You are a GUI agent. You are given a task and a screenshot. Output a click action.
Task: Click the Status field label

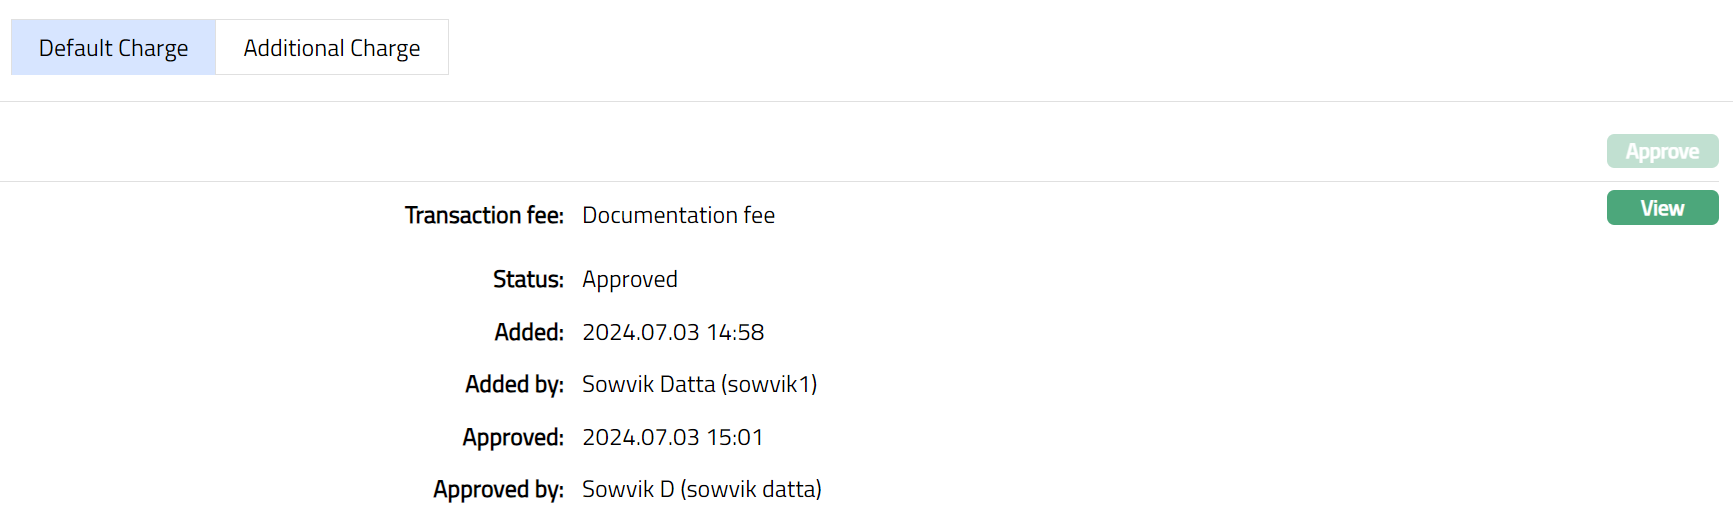(x=528, y=279)
